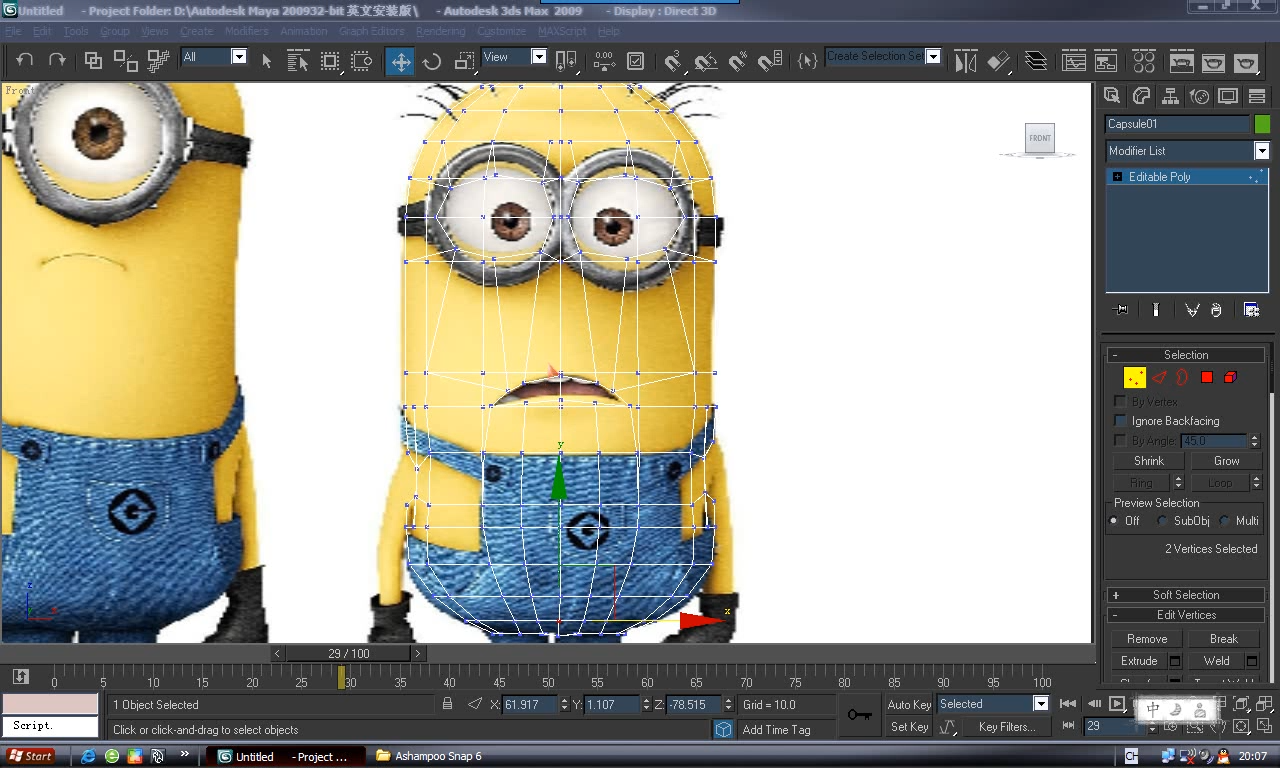The height and width of the screenshot is (768, 1280).
Task: Click the Rectangular Selection Region tool
Action: tap(330, 61)
